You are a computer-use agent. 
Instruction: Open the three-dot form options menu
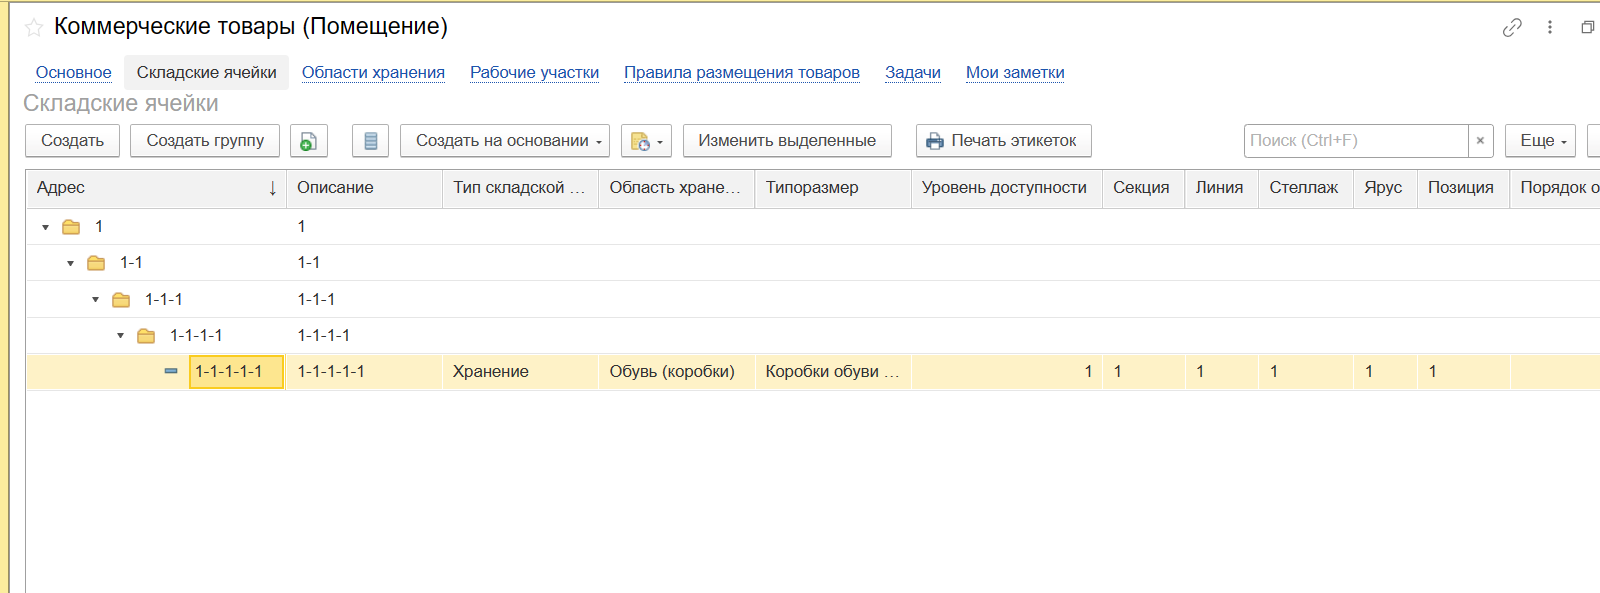click(1549, 28)
